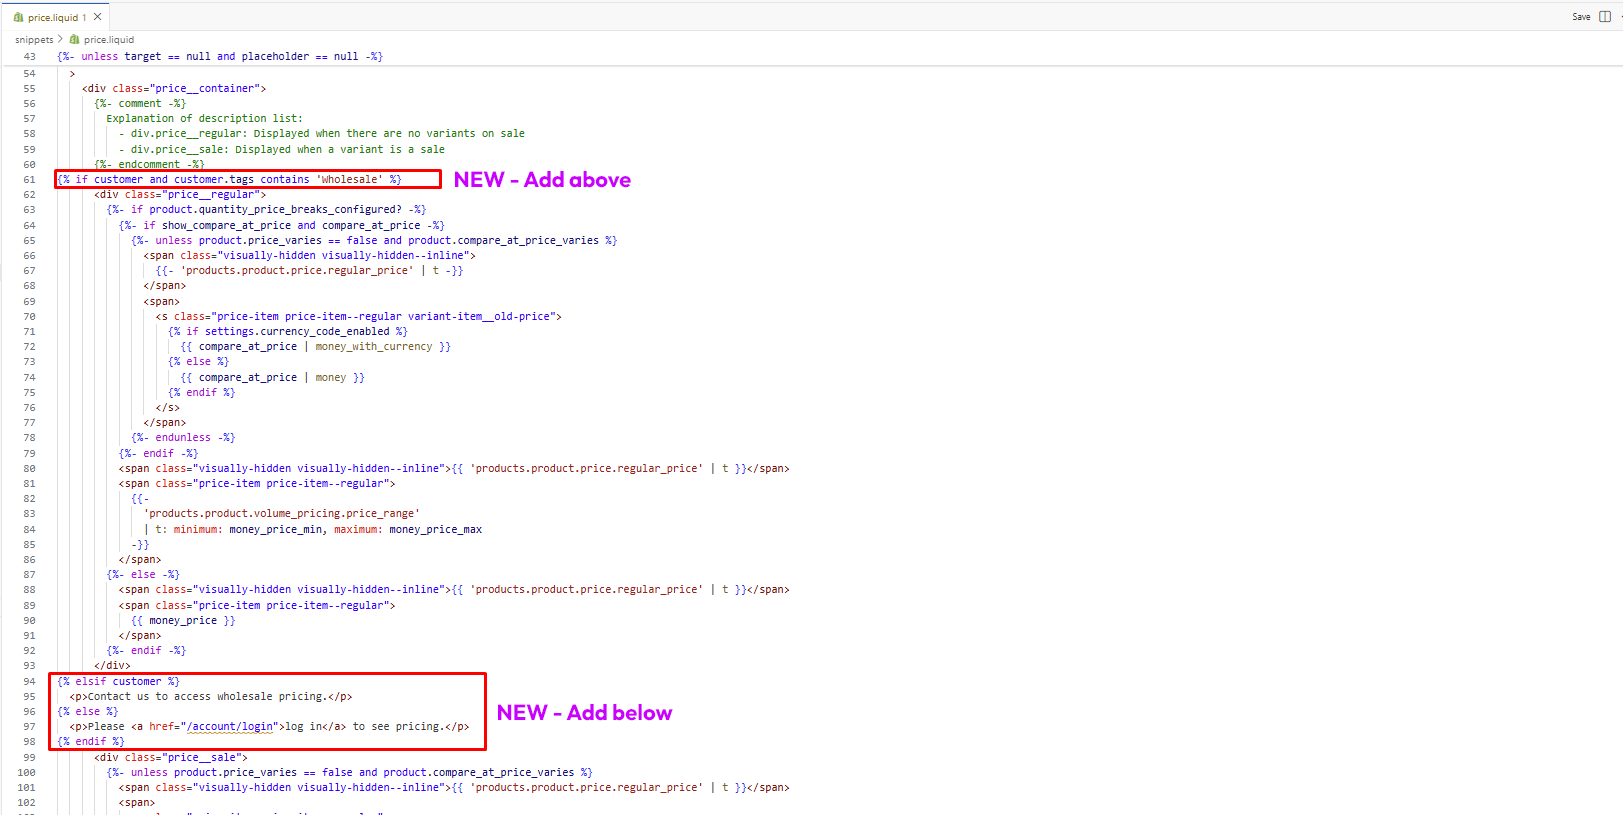Click the visually-hidden span on line 66
The height and width of the screenshot is (815, 1623).
309,255
